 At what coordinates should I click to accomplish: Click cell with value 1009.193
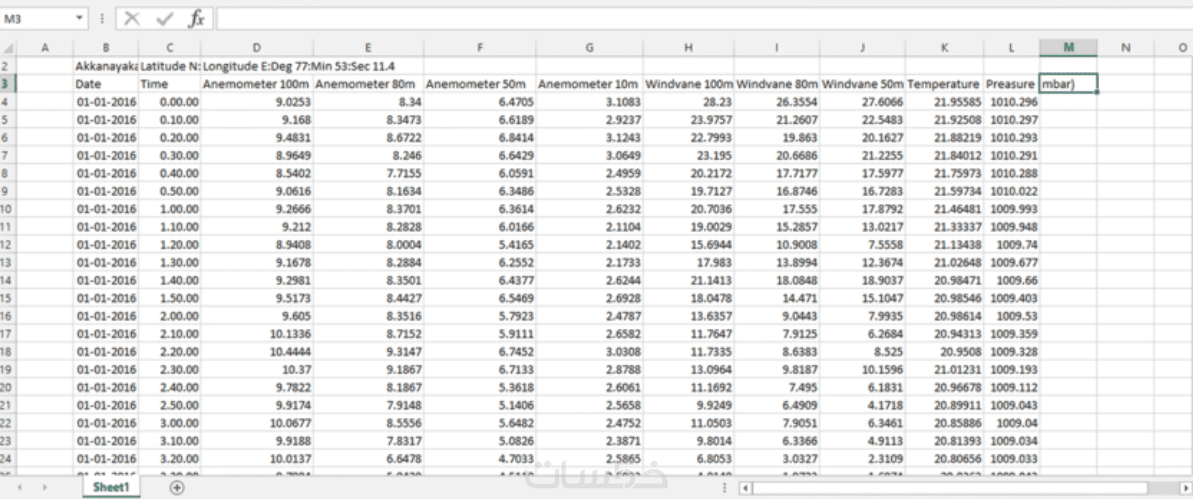point(1011,369)
